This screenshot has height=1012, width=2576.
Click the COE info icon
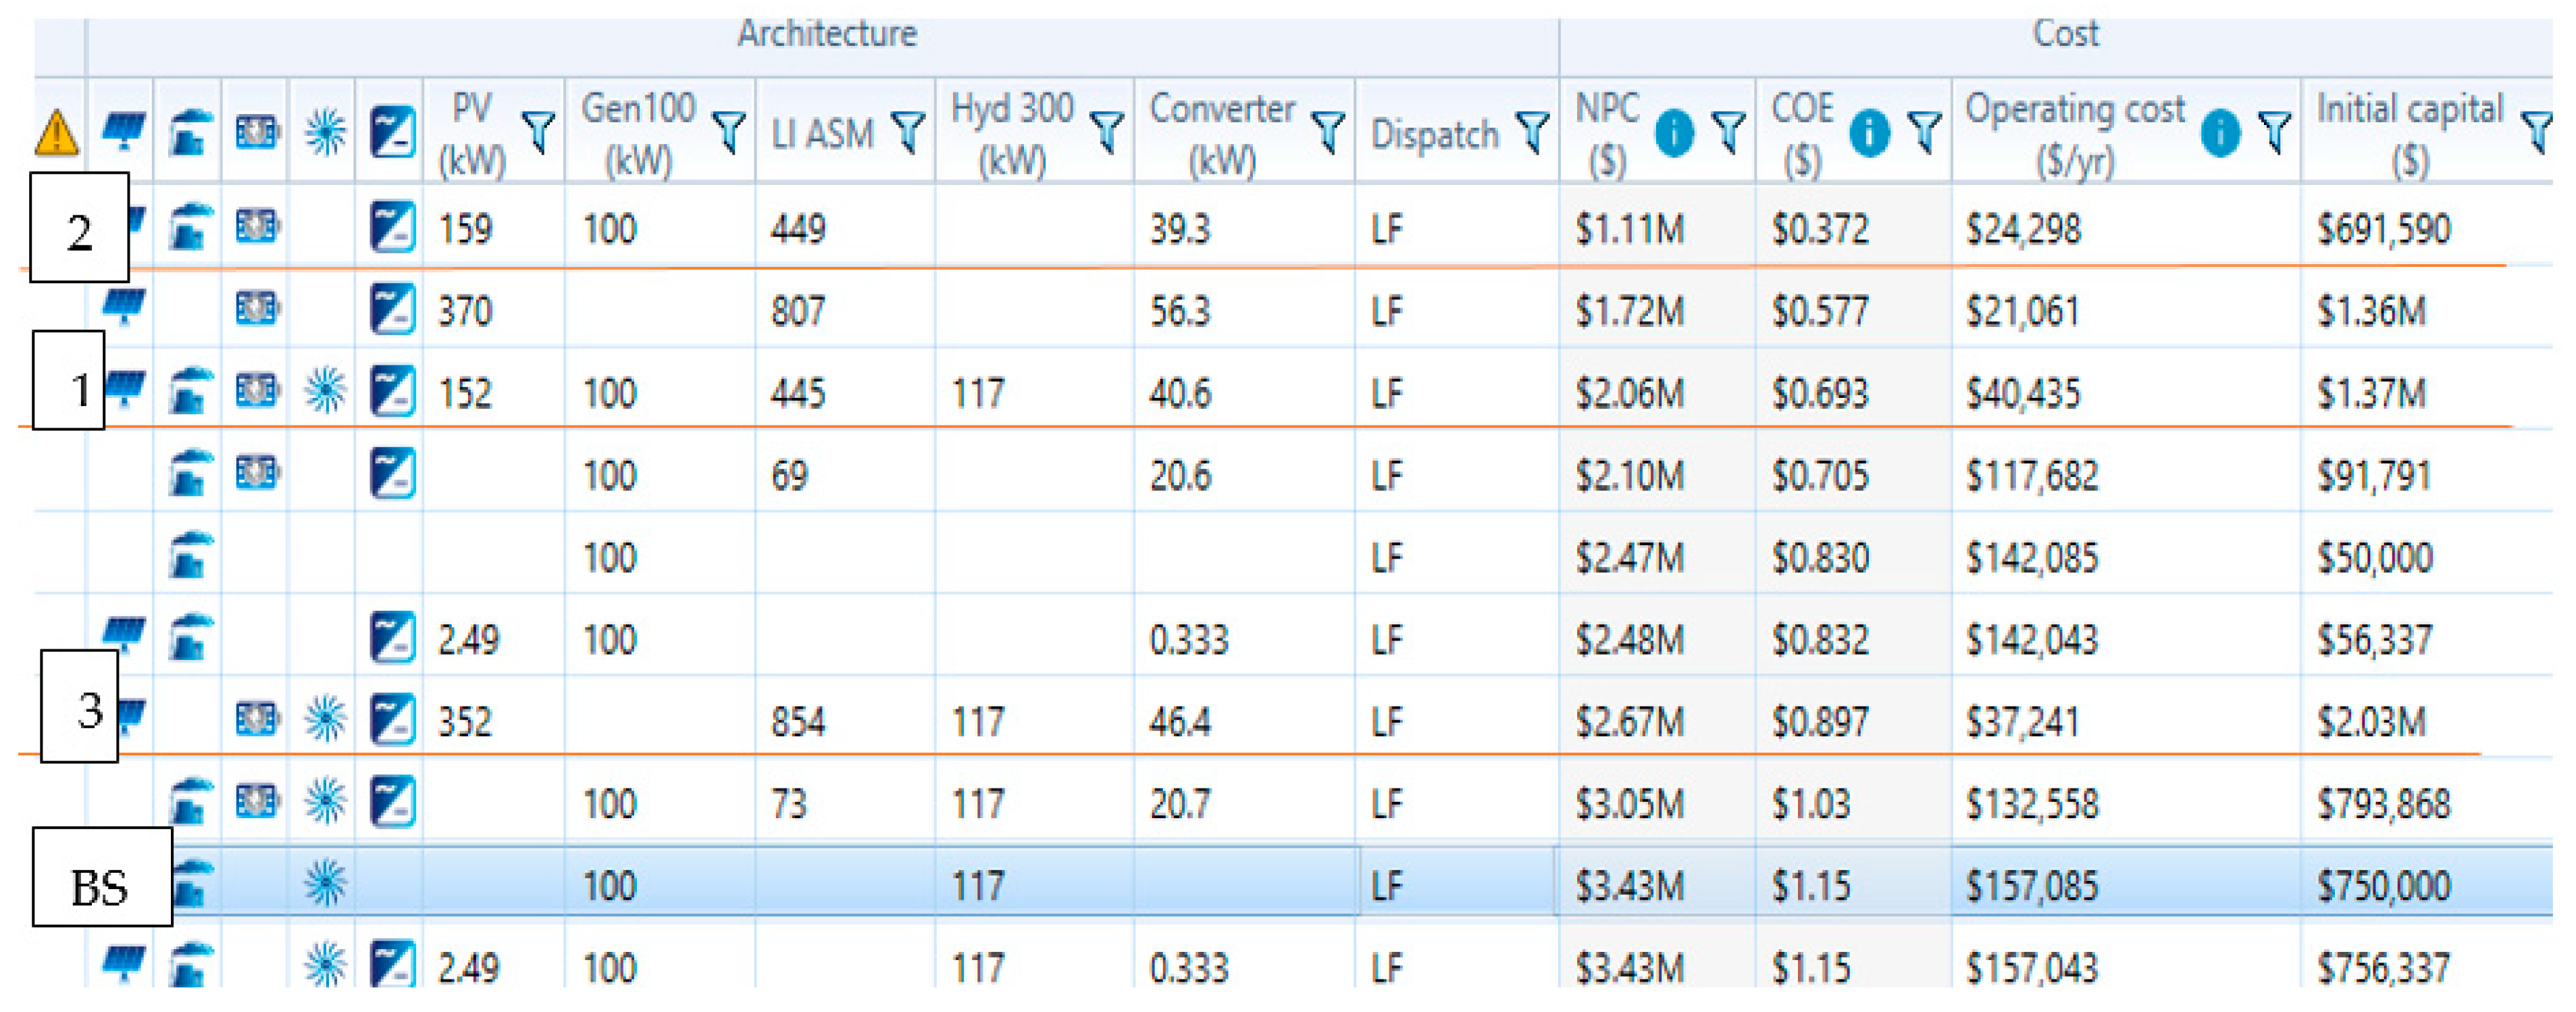pyautogui.click(x=1868, y=133)
